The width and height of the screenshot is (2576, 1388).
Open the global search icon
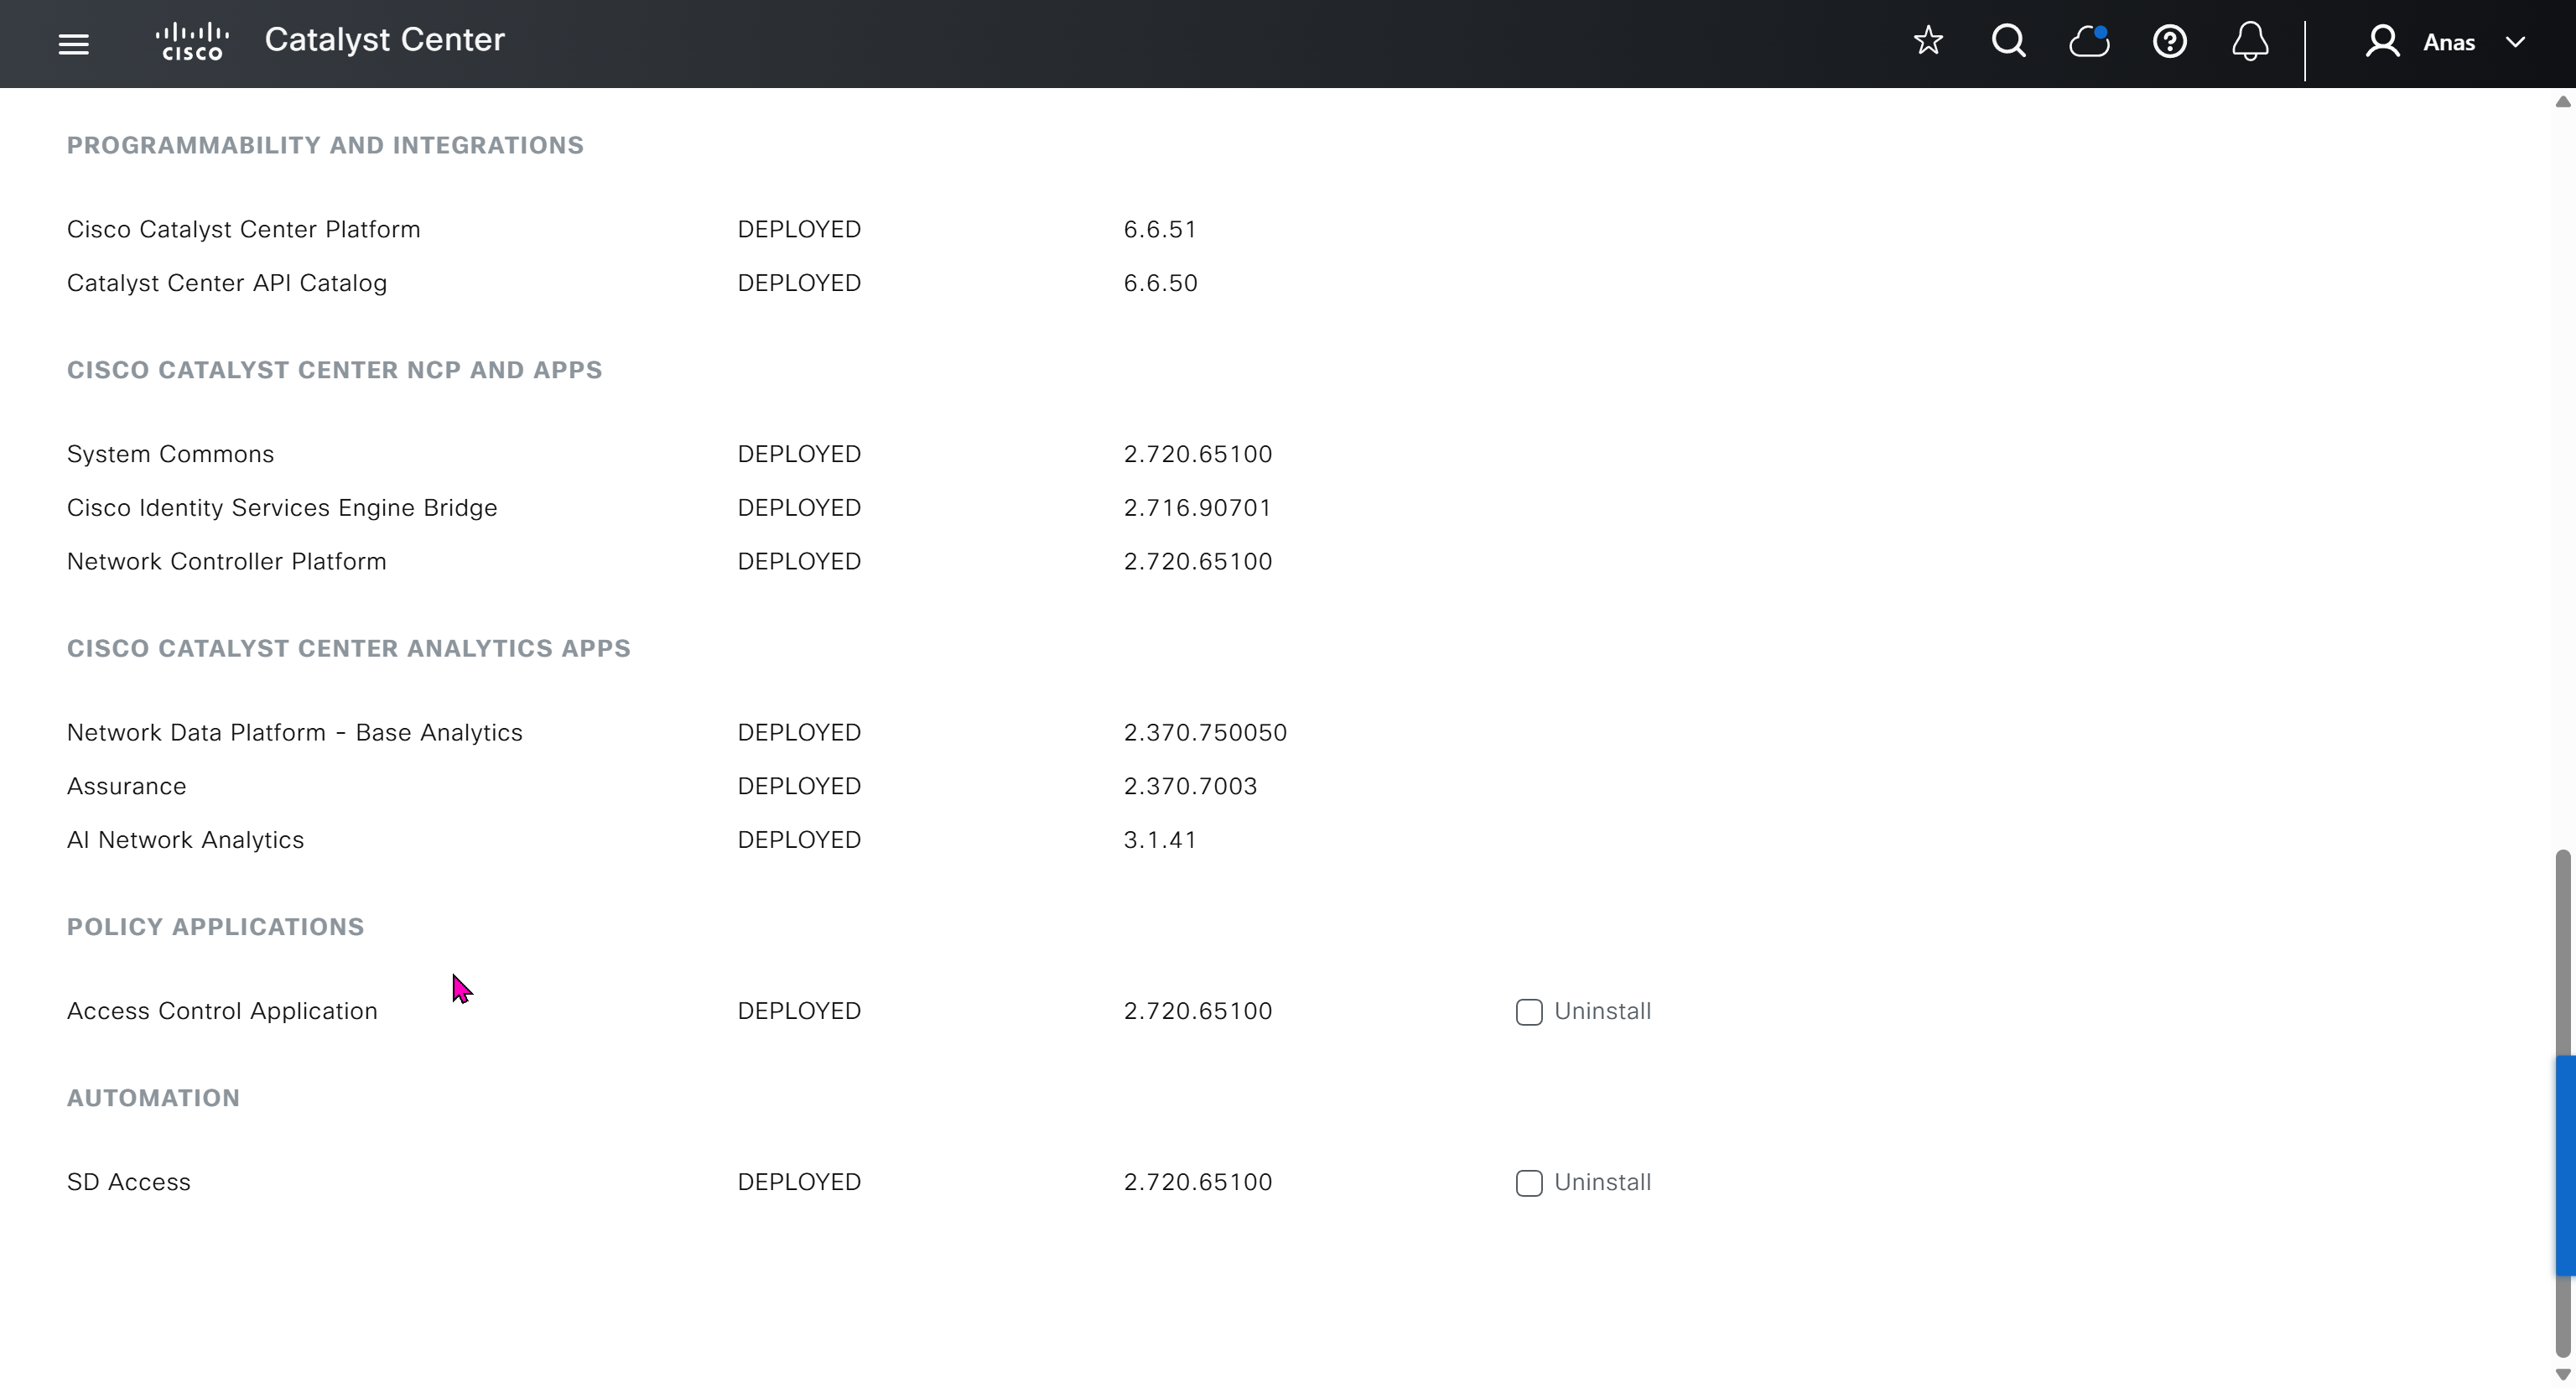[2008, 42]
